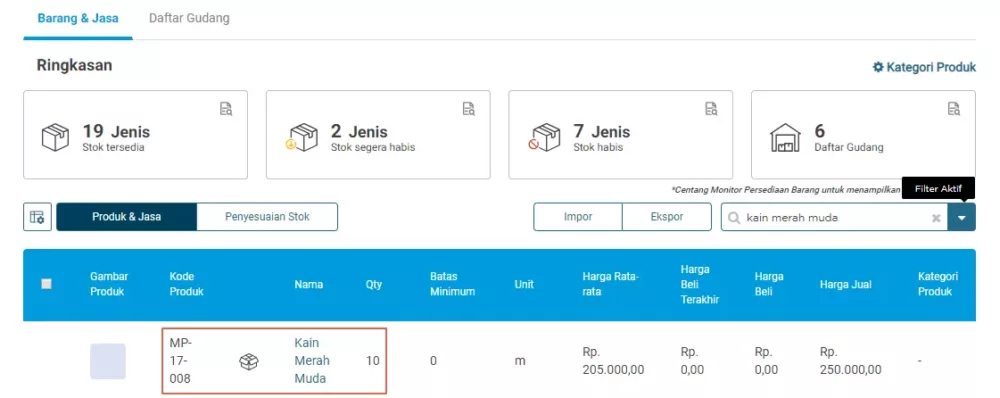Click the magnifier icon in search field
This screenshot has width=1000, height=398.
point(734,217)
